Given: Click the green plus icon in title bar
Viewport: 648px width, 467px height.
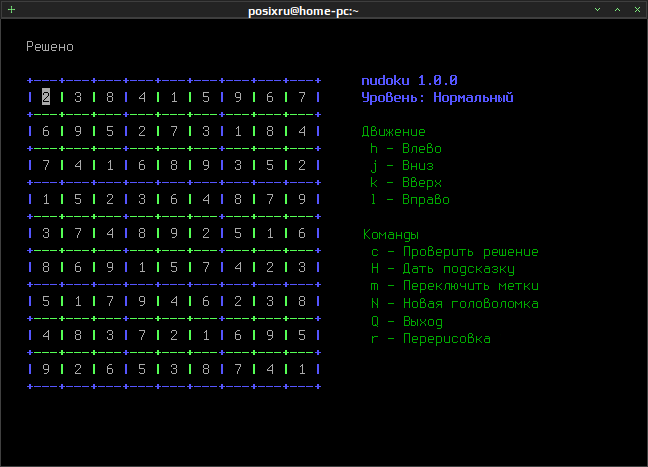Looking at the screenshot, I should coord(12,10).
